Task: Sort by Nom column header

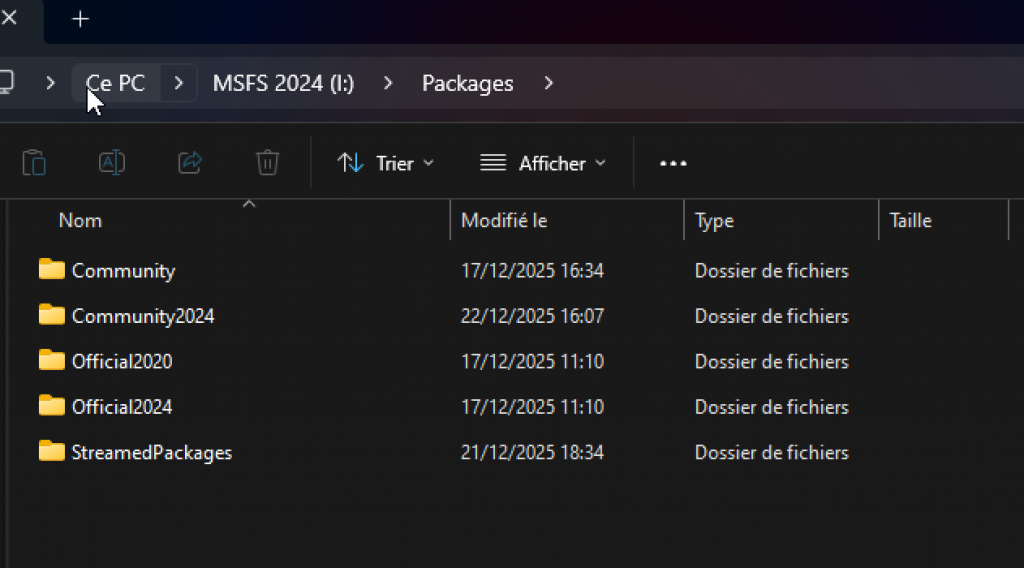Action: click(x=80, y=220)
